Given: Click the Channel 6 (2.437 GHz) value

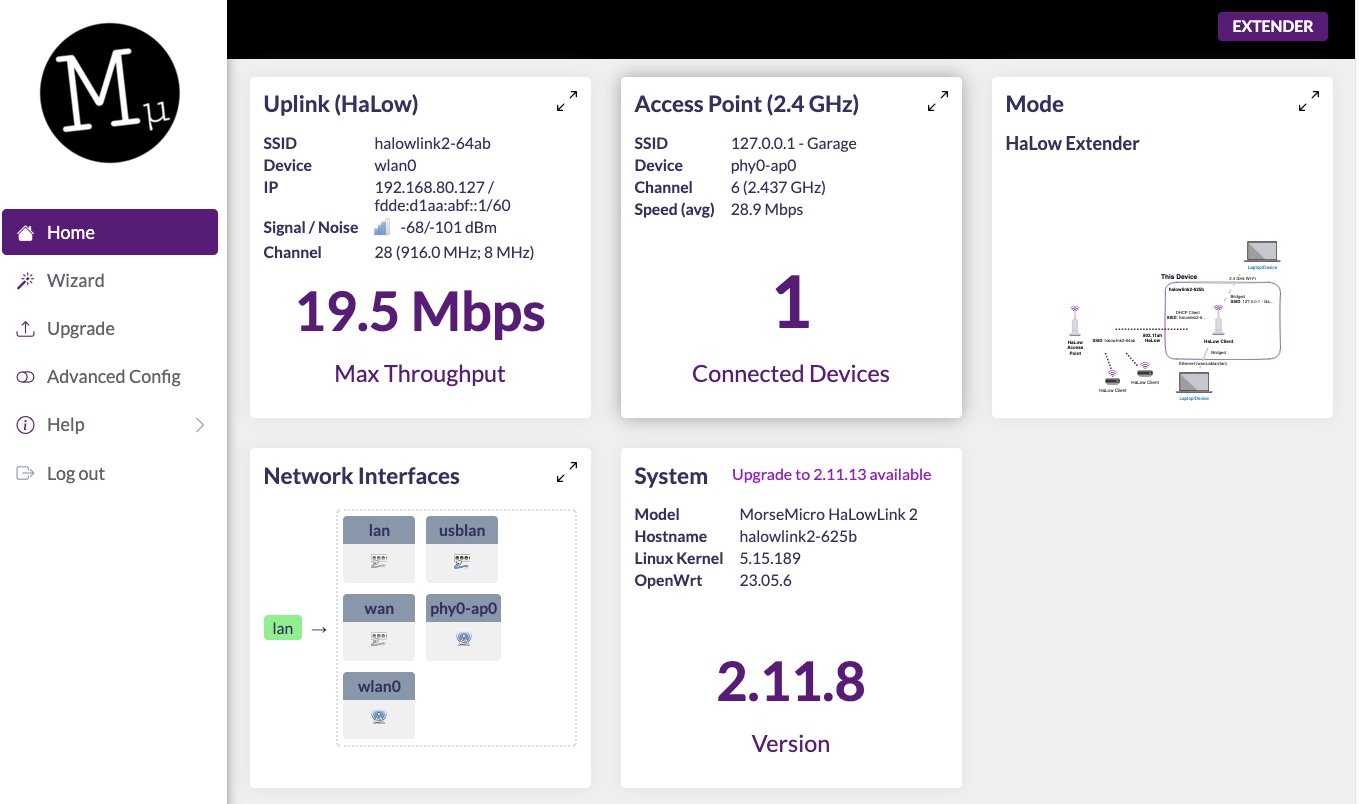Looking at the screenshot, I should pyautogui.click(x=778, y=187).
